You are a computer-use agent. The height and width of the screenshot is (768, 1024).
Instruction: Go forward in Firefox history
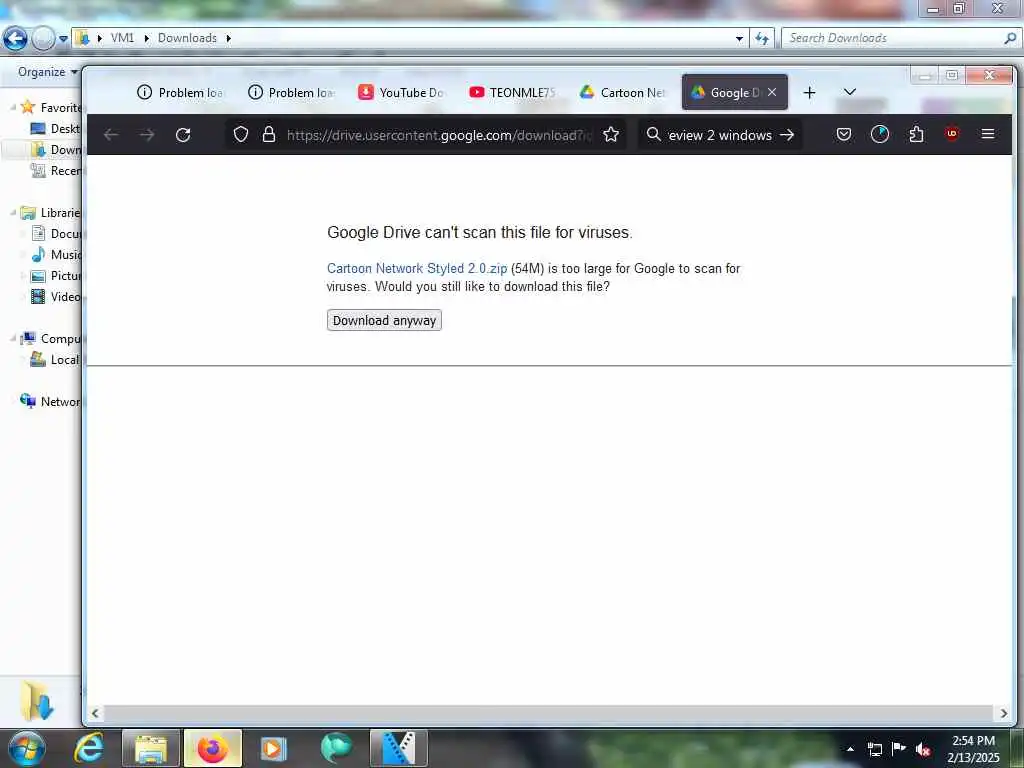147,135
